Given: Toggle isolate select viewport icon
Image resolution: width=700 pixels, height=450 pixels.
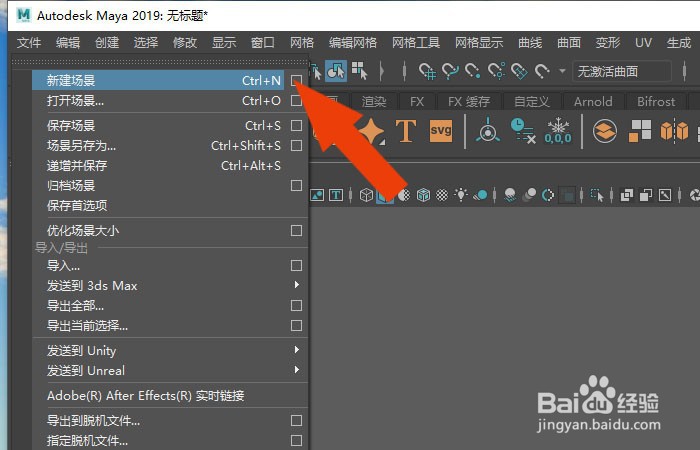Looking at the screenshot, I should (x=597, y=195).
